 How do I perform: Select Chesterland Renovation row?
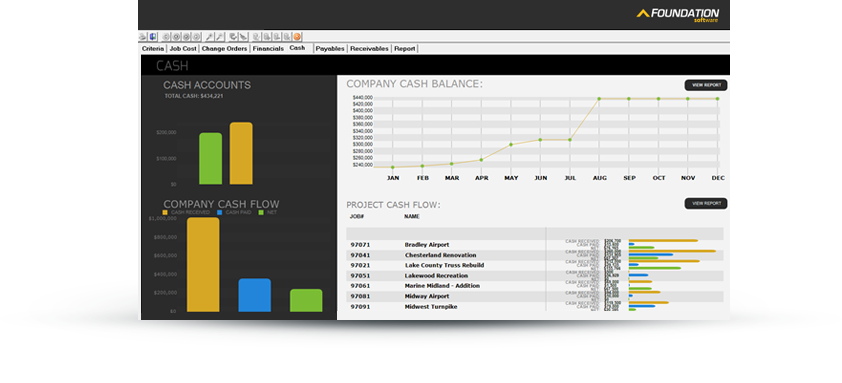[x=535, y=255]
